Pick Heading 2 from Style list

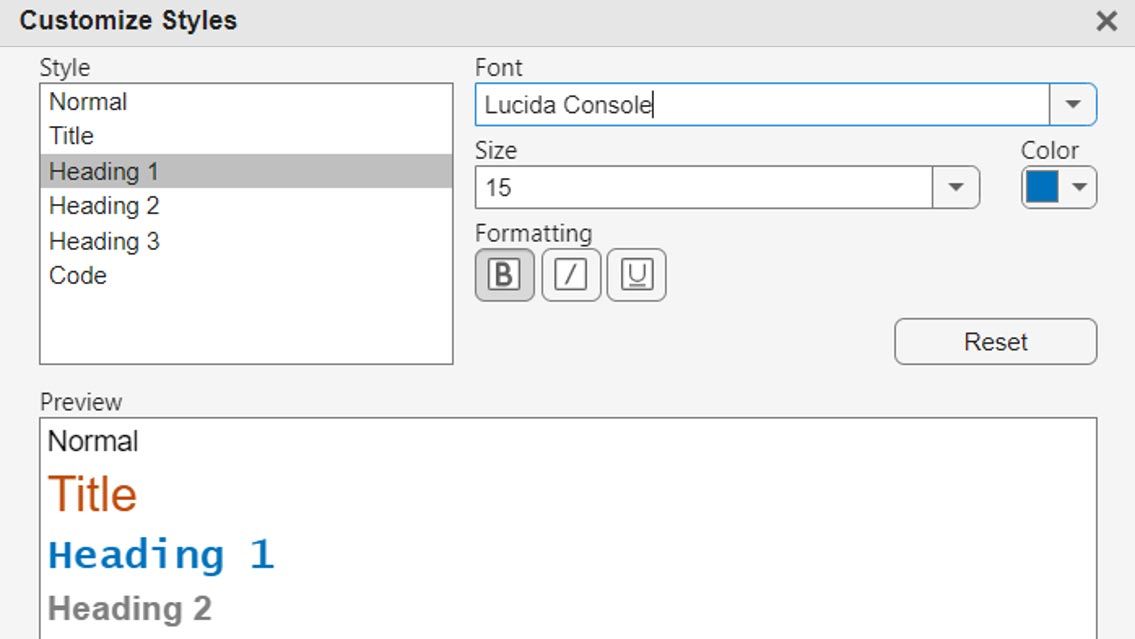click(x=104, y=206)
